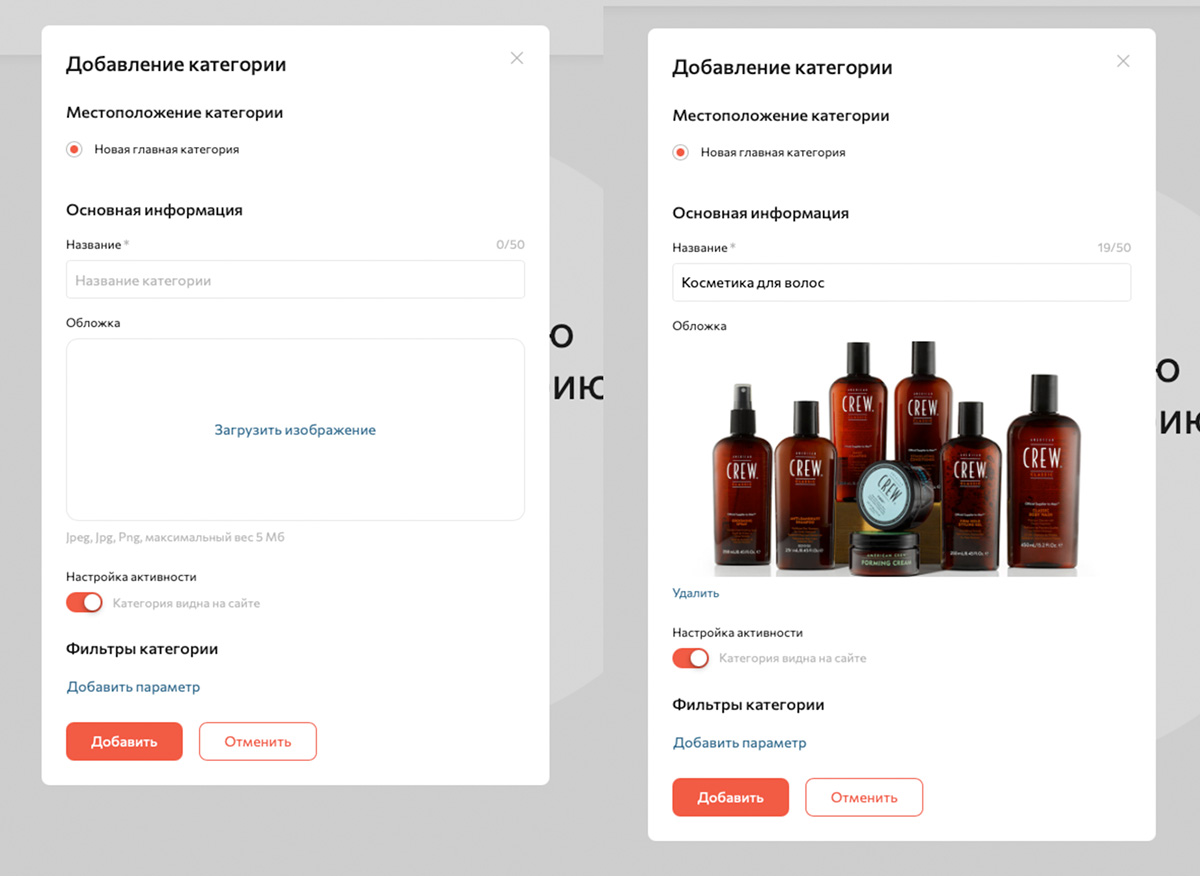Click the '0/50' character counter
The width and height of the screenshot is (1200, 876).
[x=510, y=245]
